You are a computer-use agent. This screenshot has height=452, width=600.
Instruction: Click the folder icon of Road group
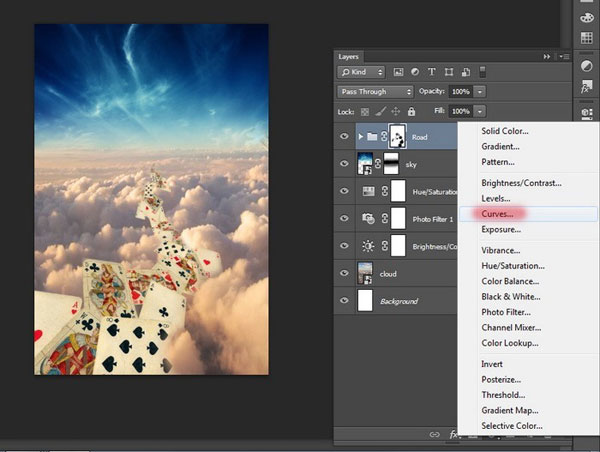pos(372,136)
